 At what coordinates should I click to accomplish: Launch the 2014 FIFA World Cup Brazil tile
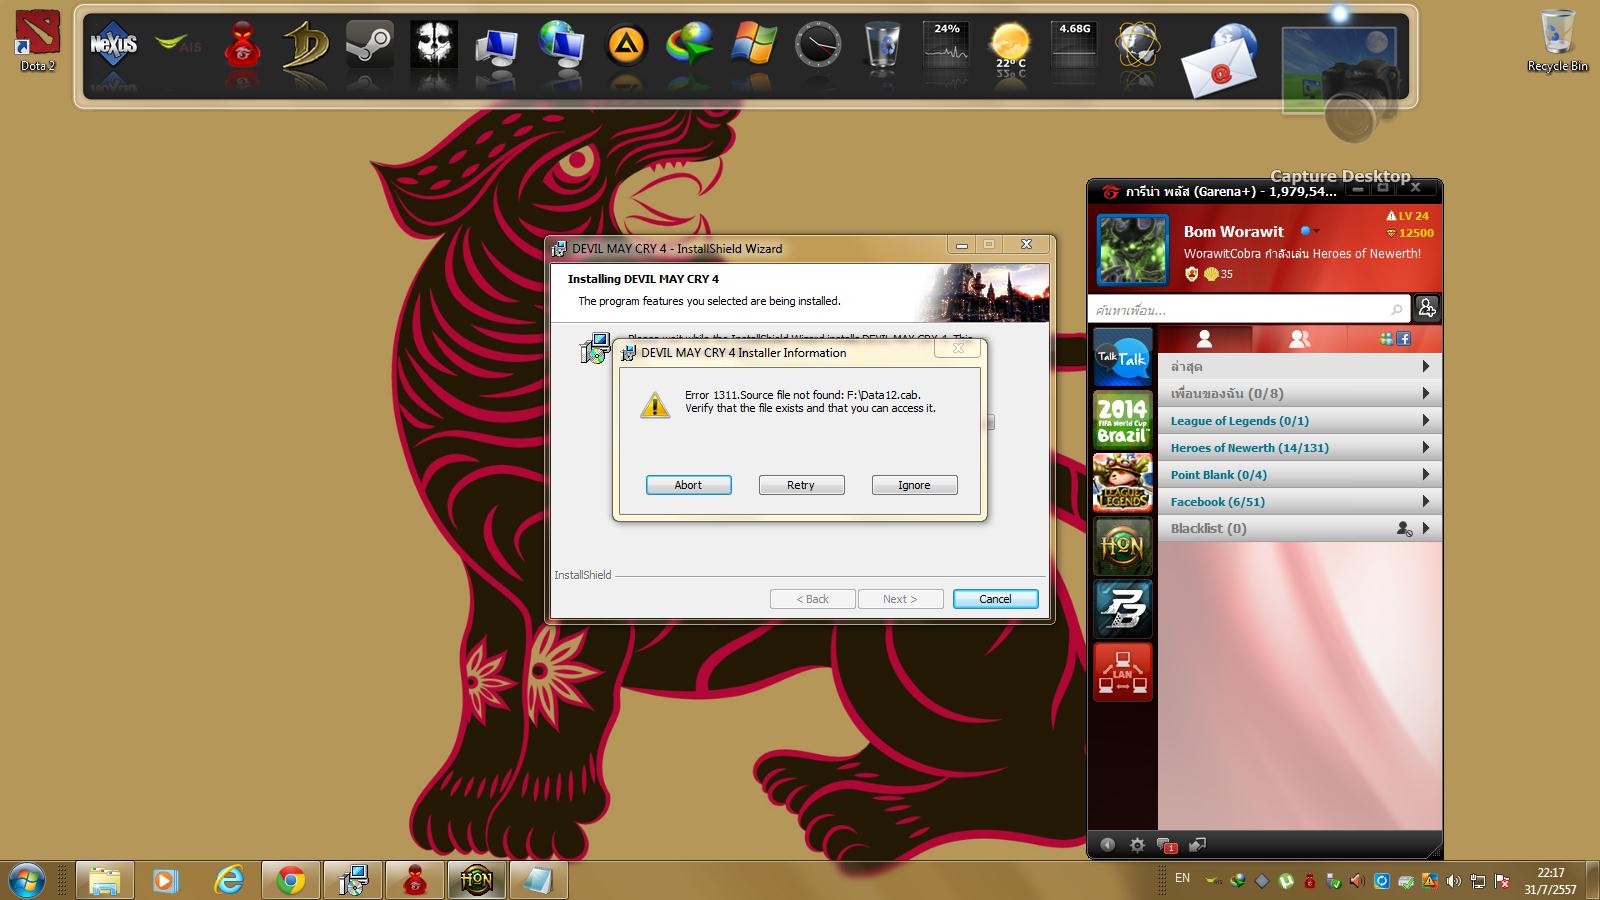1122,419
